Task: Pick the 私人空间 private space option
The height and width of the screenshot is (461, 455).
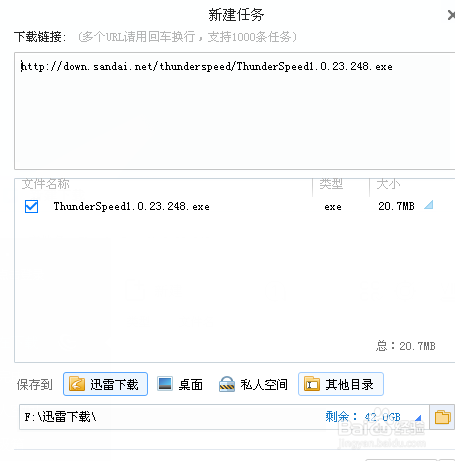Action: (x=253, y=384)
